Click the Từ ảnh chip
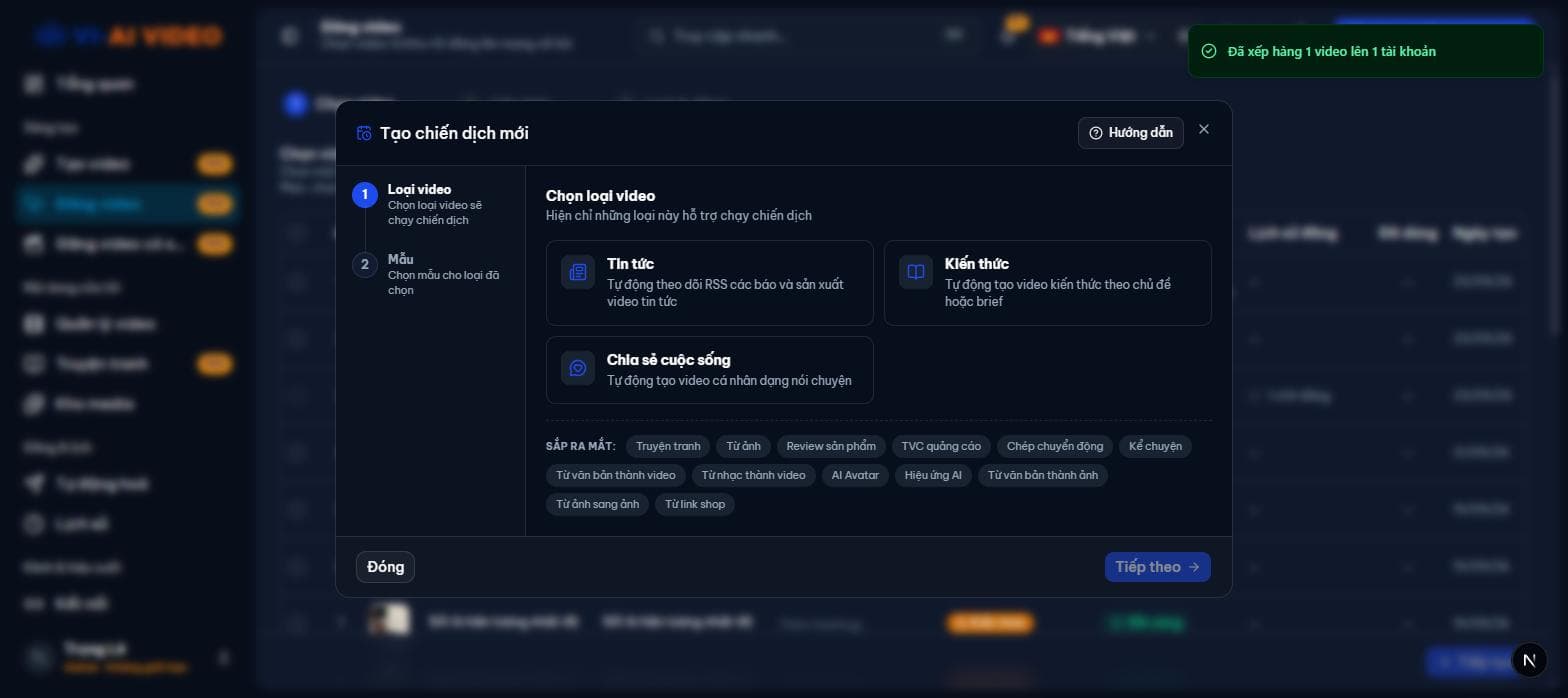The width and height of the screenshot is (1568, 698). (744, 446)
